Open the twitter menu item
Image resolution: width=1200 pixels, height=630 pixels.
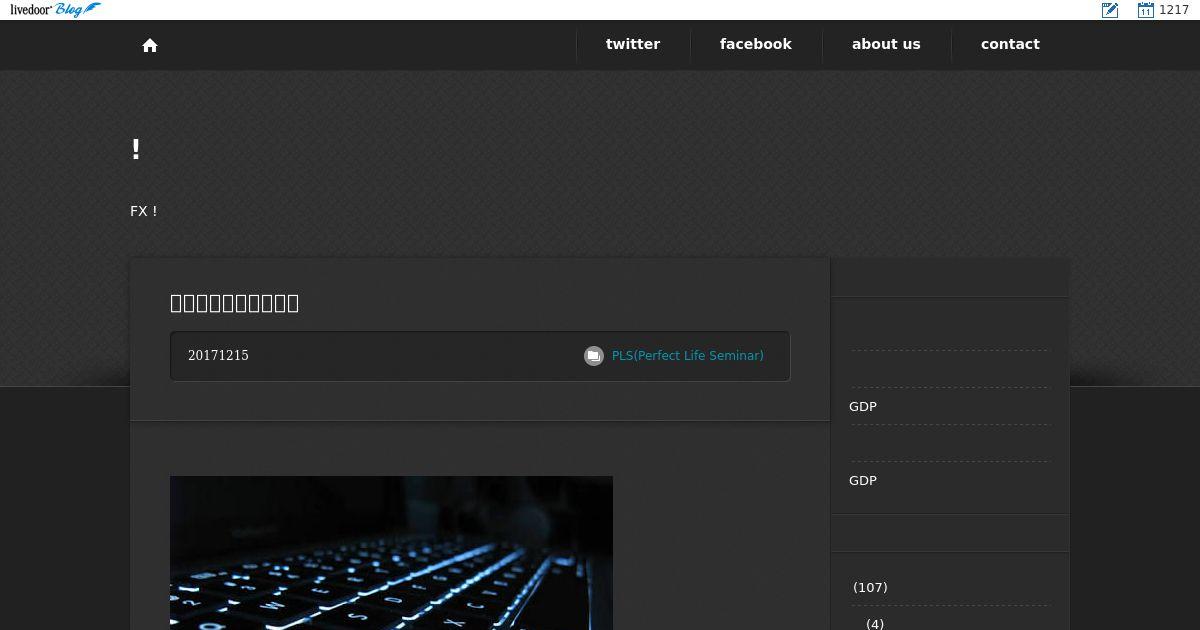pyautogui.click(x=633, y=44)
